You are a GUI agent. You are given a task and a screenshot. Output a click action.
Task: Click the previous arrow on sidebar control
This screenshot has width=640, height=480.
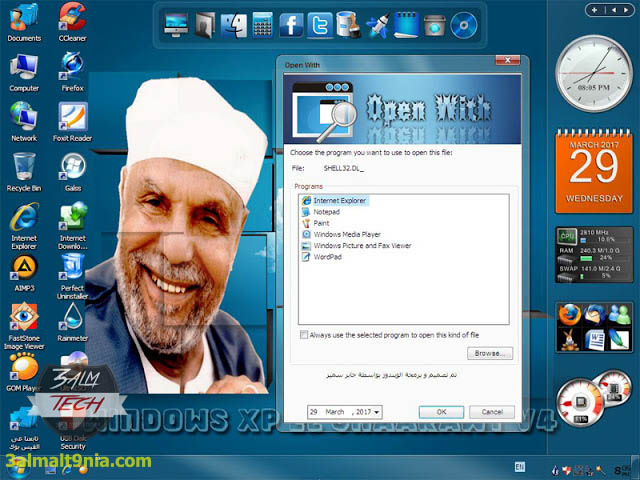click(x=613, y=10)
